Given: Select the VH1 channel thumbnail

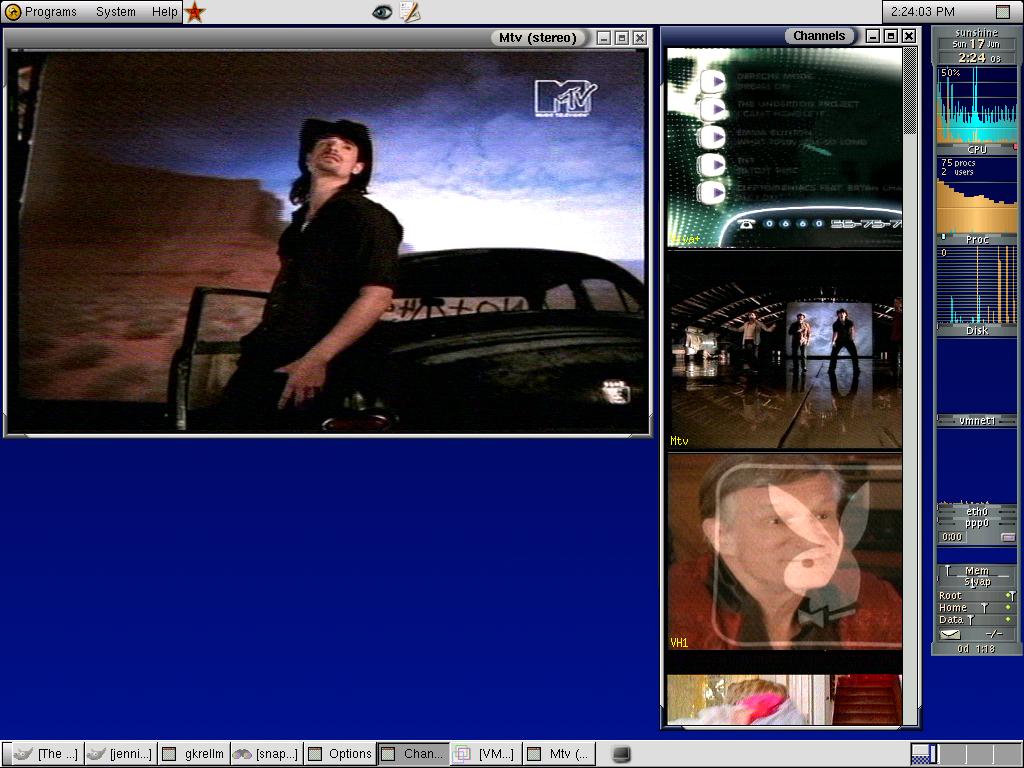Looking at the screenshot, I should pos(785,551).
